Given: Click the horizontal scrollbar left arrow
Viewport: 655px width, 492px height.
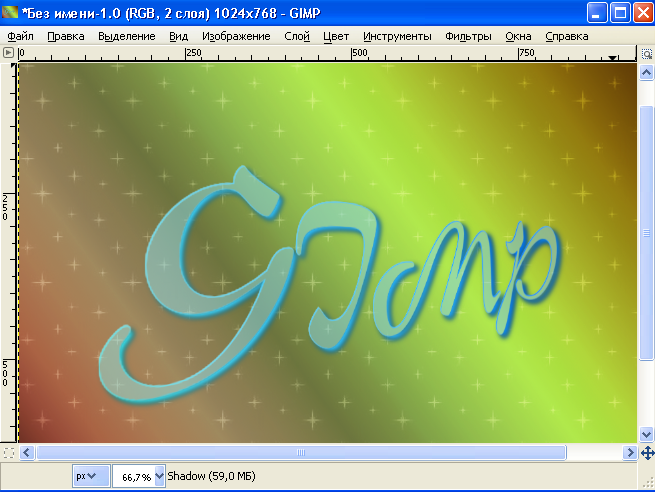Looking at the screenshot, I should point(27,453).
